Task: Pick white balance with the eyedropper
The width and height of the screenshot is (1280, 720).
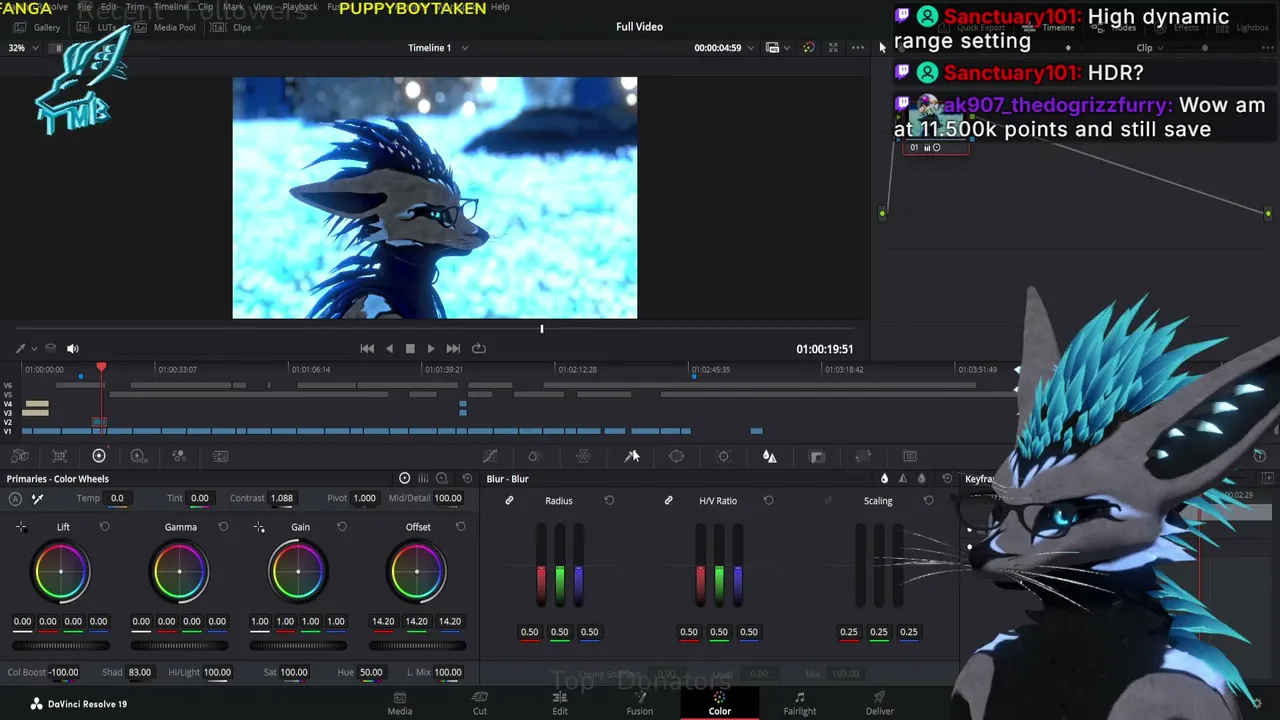Action: (x=37, y=498)
